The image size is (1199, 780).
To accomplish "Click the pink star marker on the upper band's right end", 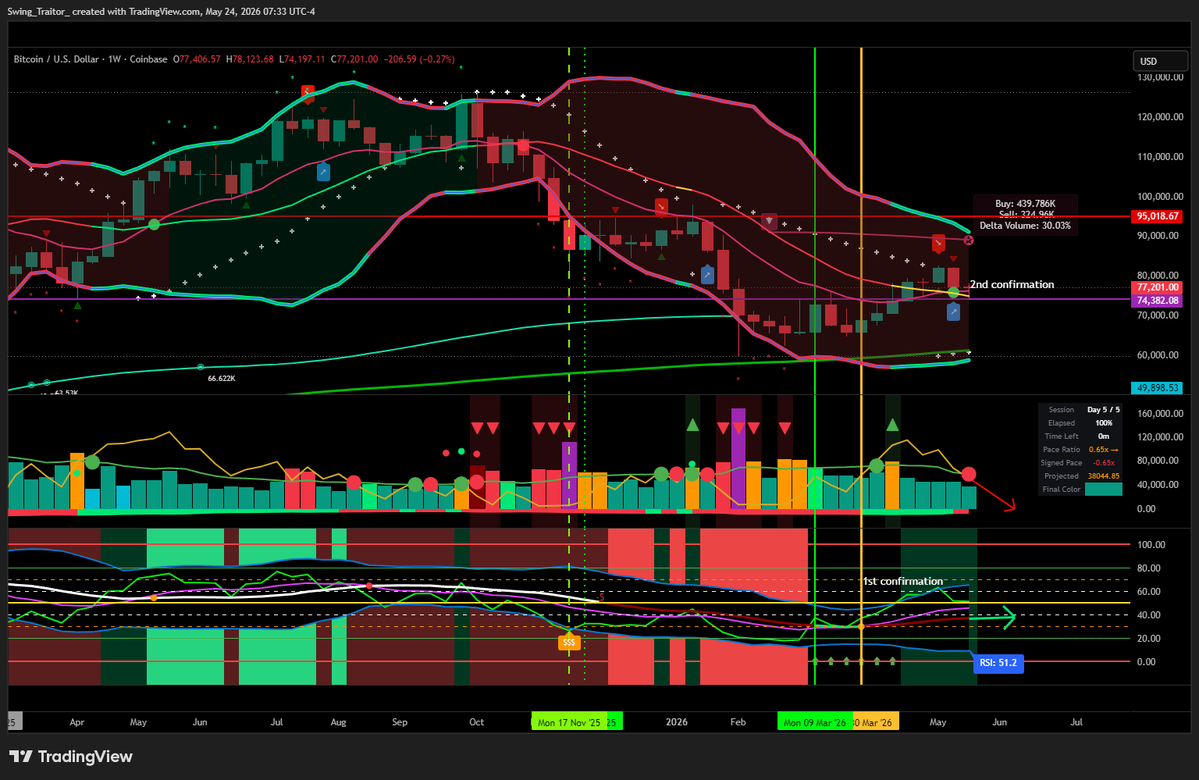I will pos(969,240).
